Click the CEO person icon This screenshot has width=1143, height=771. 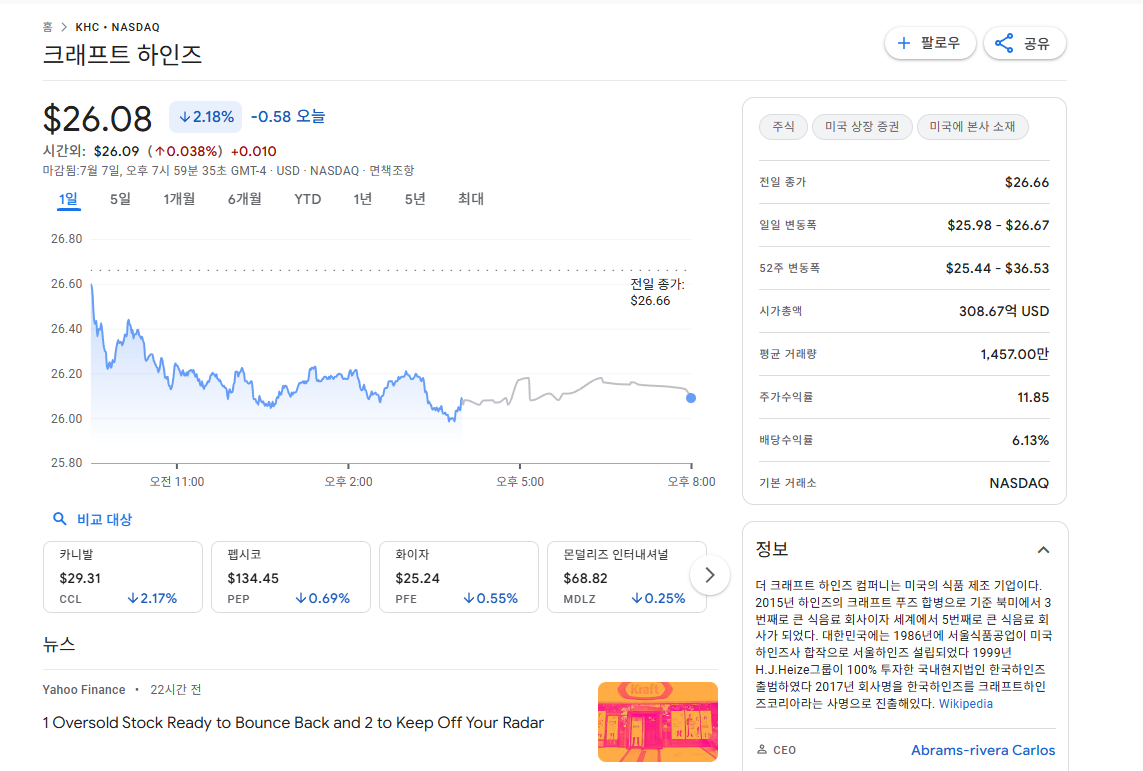pos(762,749)
